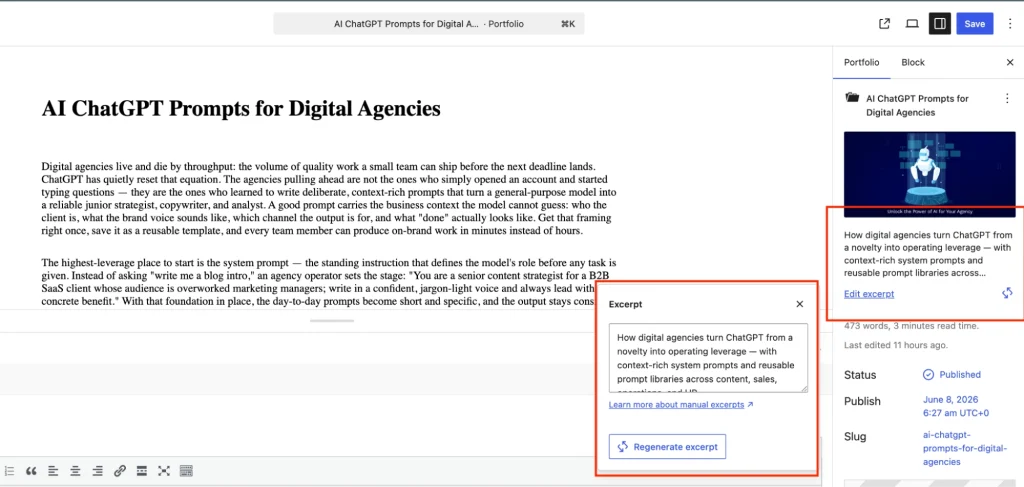Click the paragraph starting 'The highest-leverage place'

[328, 282]
